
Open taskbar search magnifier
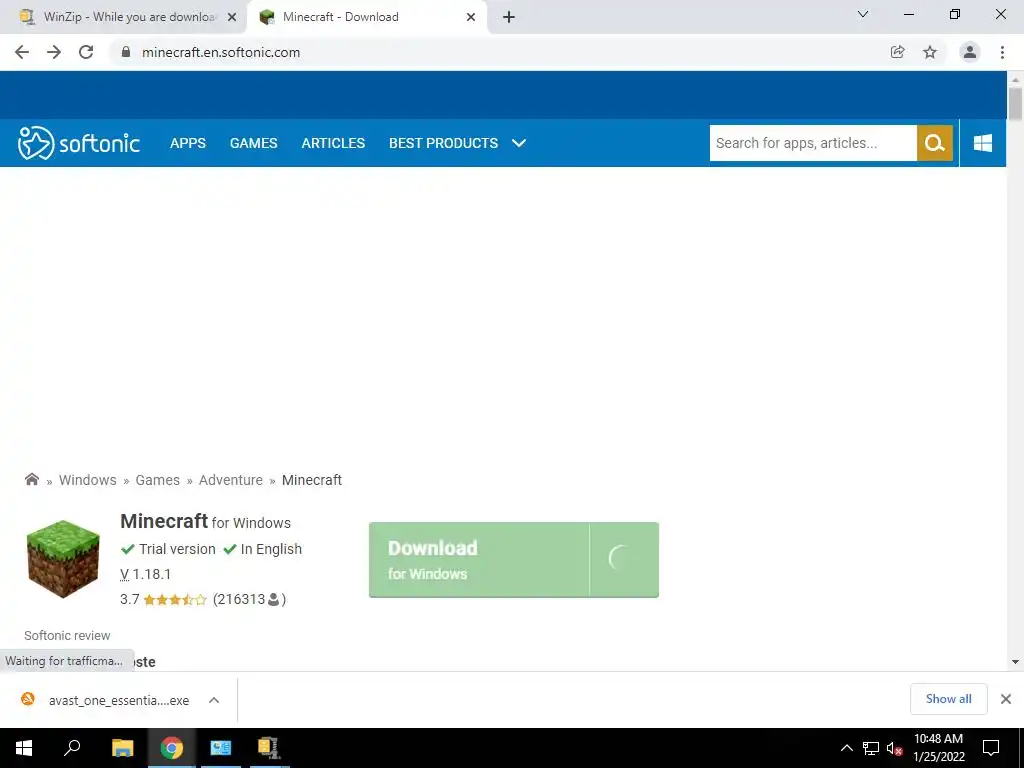pyautogui.click(x=72, y=748)
